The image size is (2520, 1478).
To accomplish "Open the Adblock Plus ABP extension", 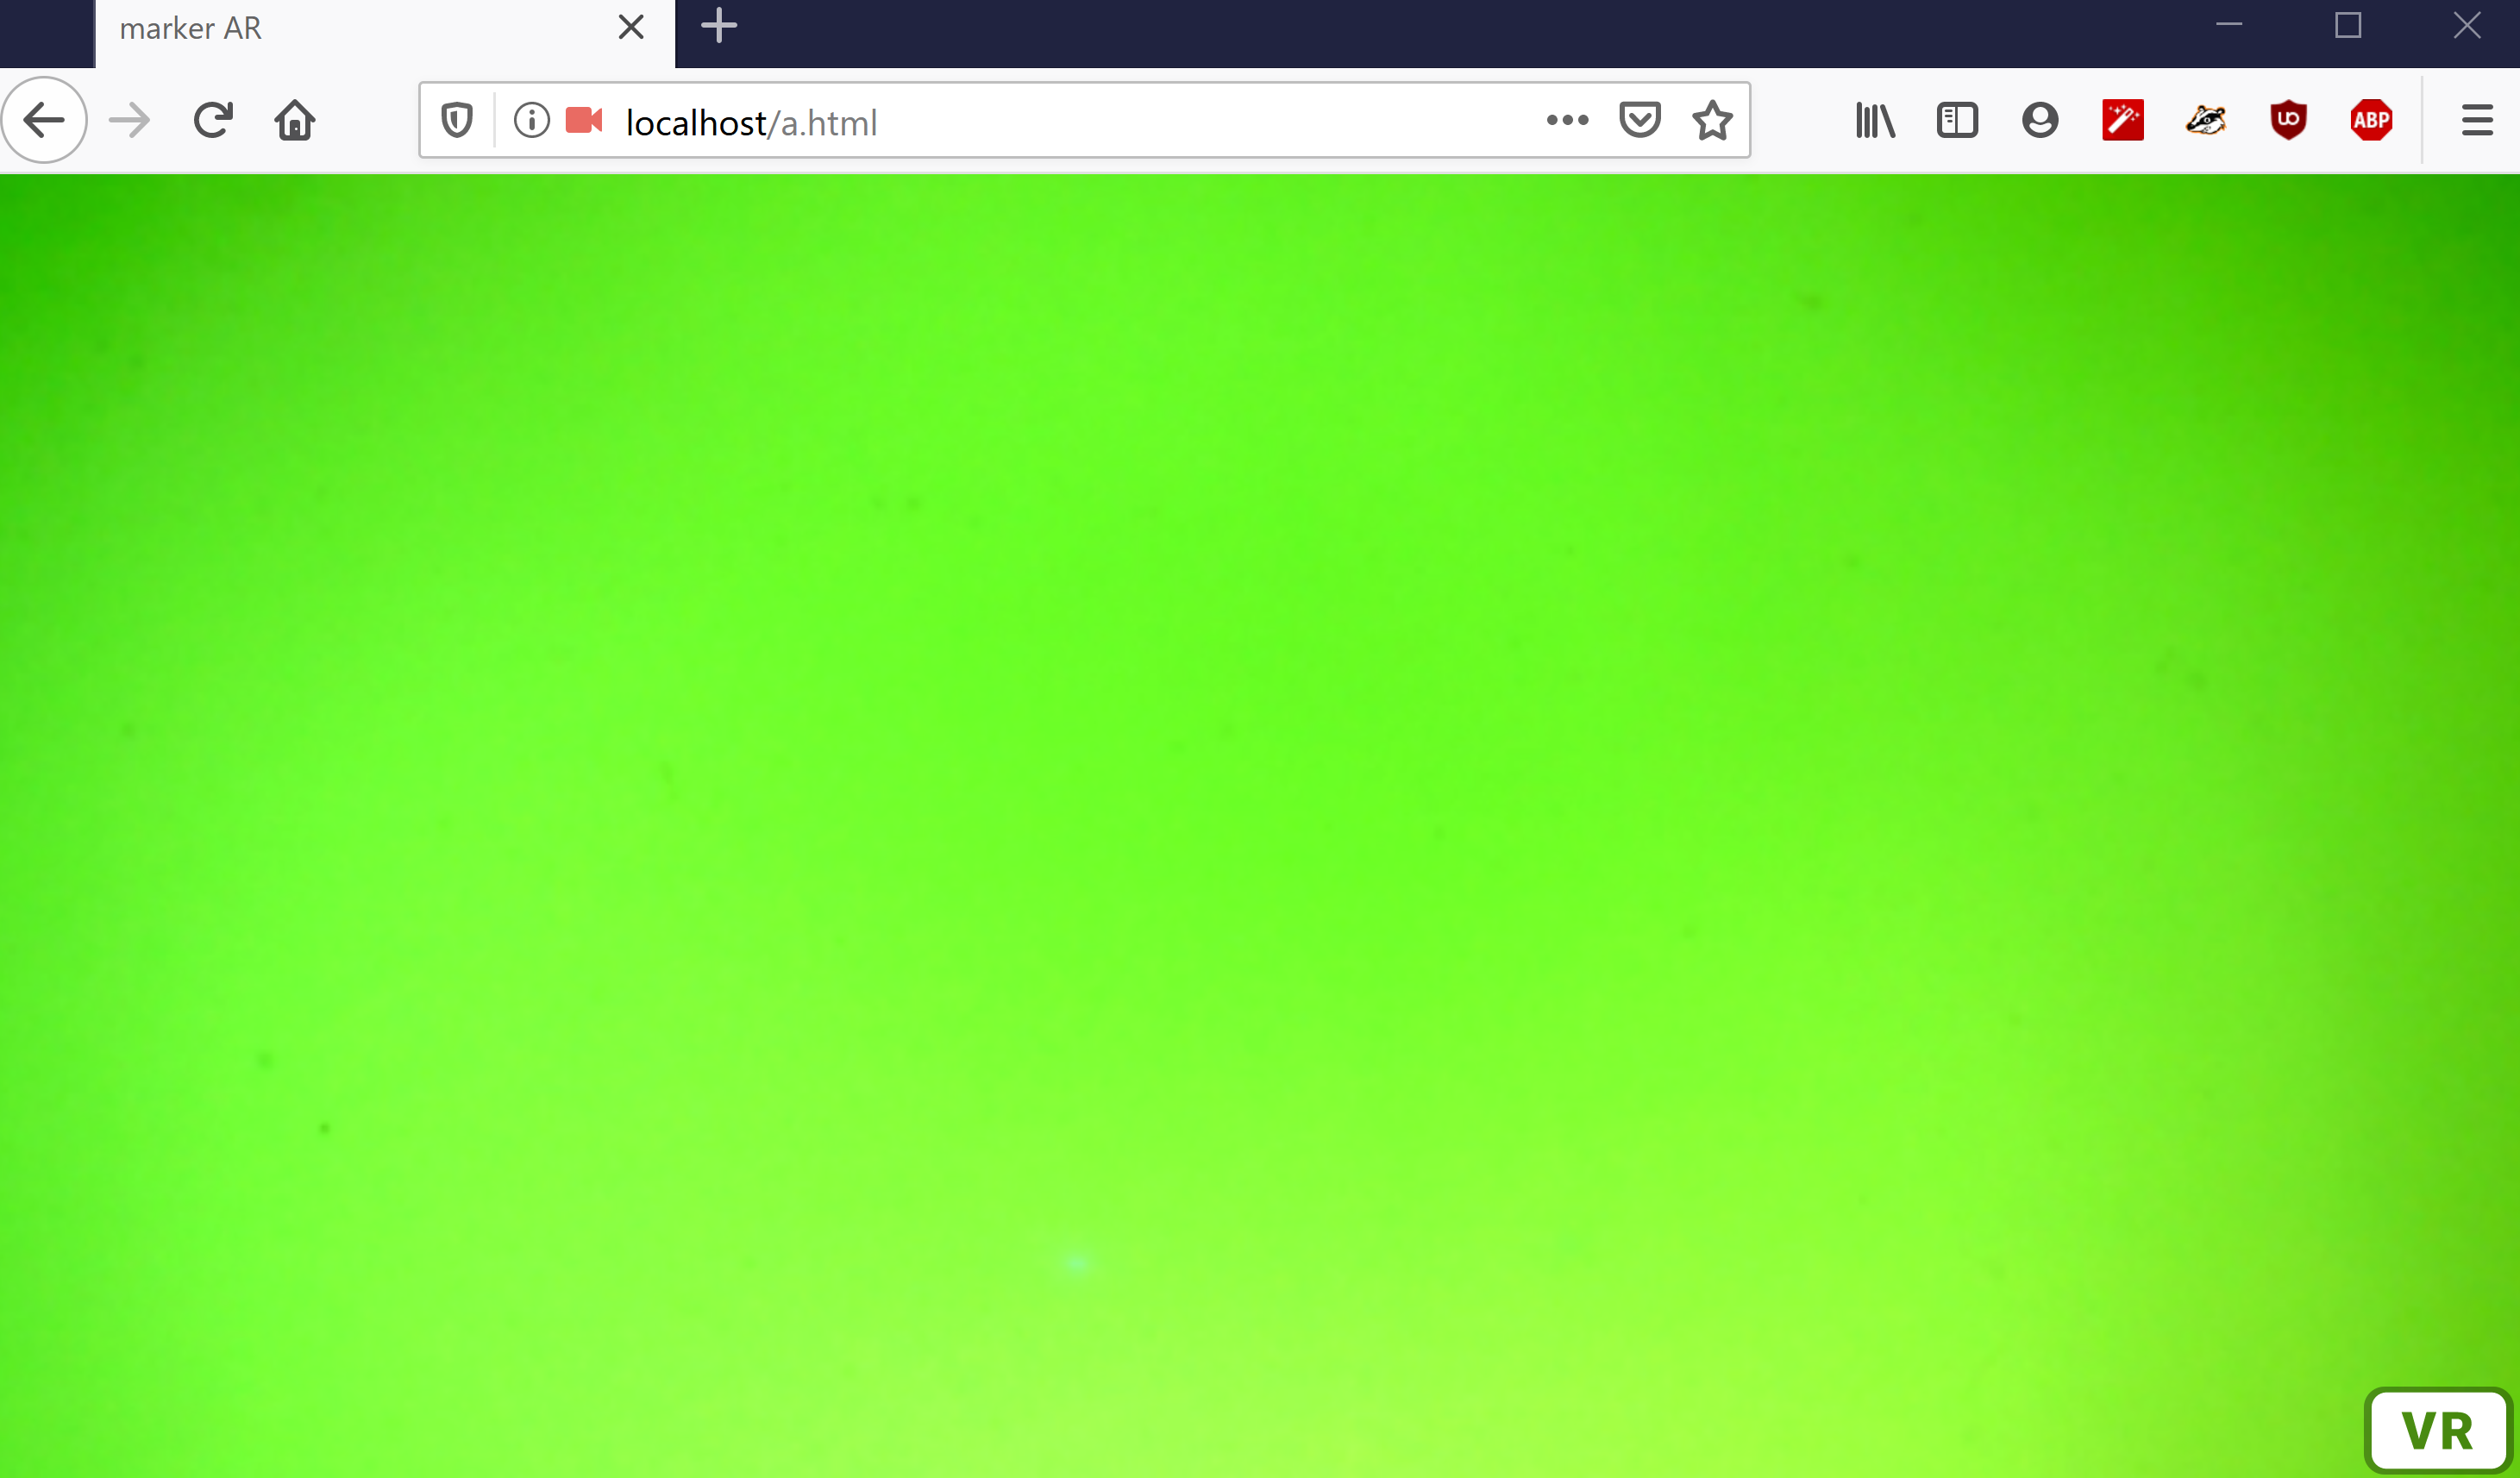I will point(2372,120).
